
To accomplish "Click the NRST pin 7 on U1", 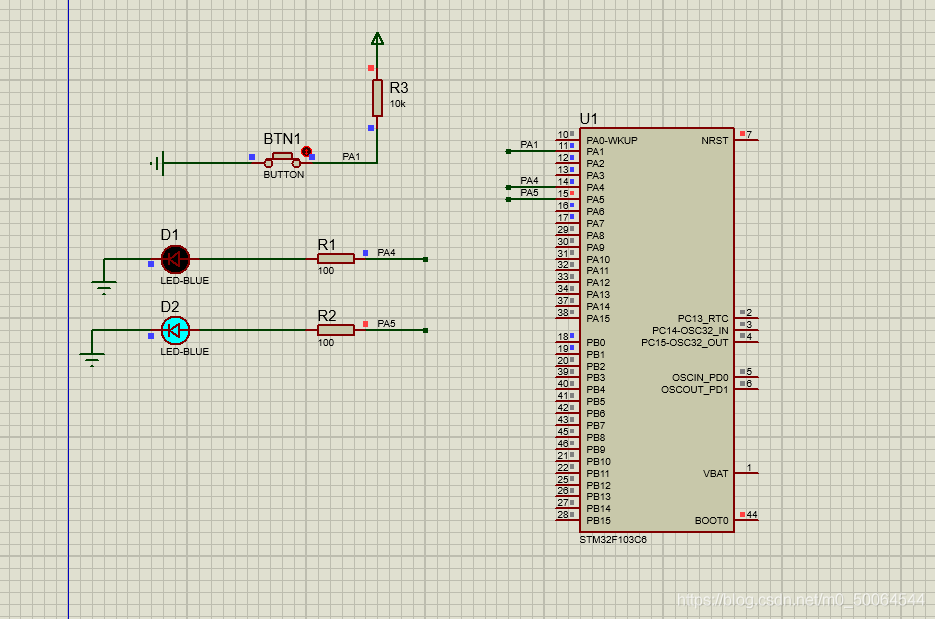I will [x=746, y=139].
